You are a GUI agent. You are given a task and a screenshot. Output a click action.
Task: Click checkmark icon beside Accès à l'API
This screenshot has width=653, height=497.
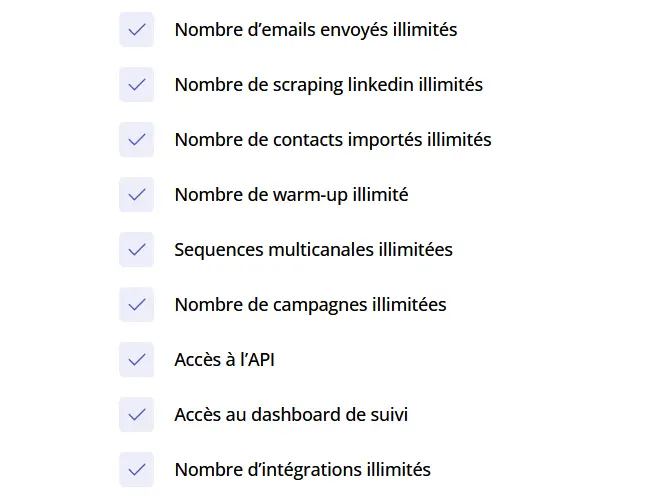137,360
